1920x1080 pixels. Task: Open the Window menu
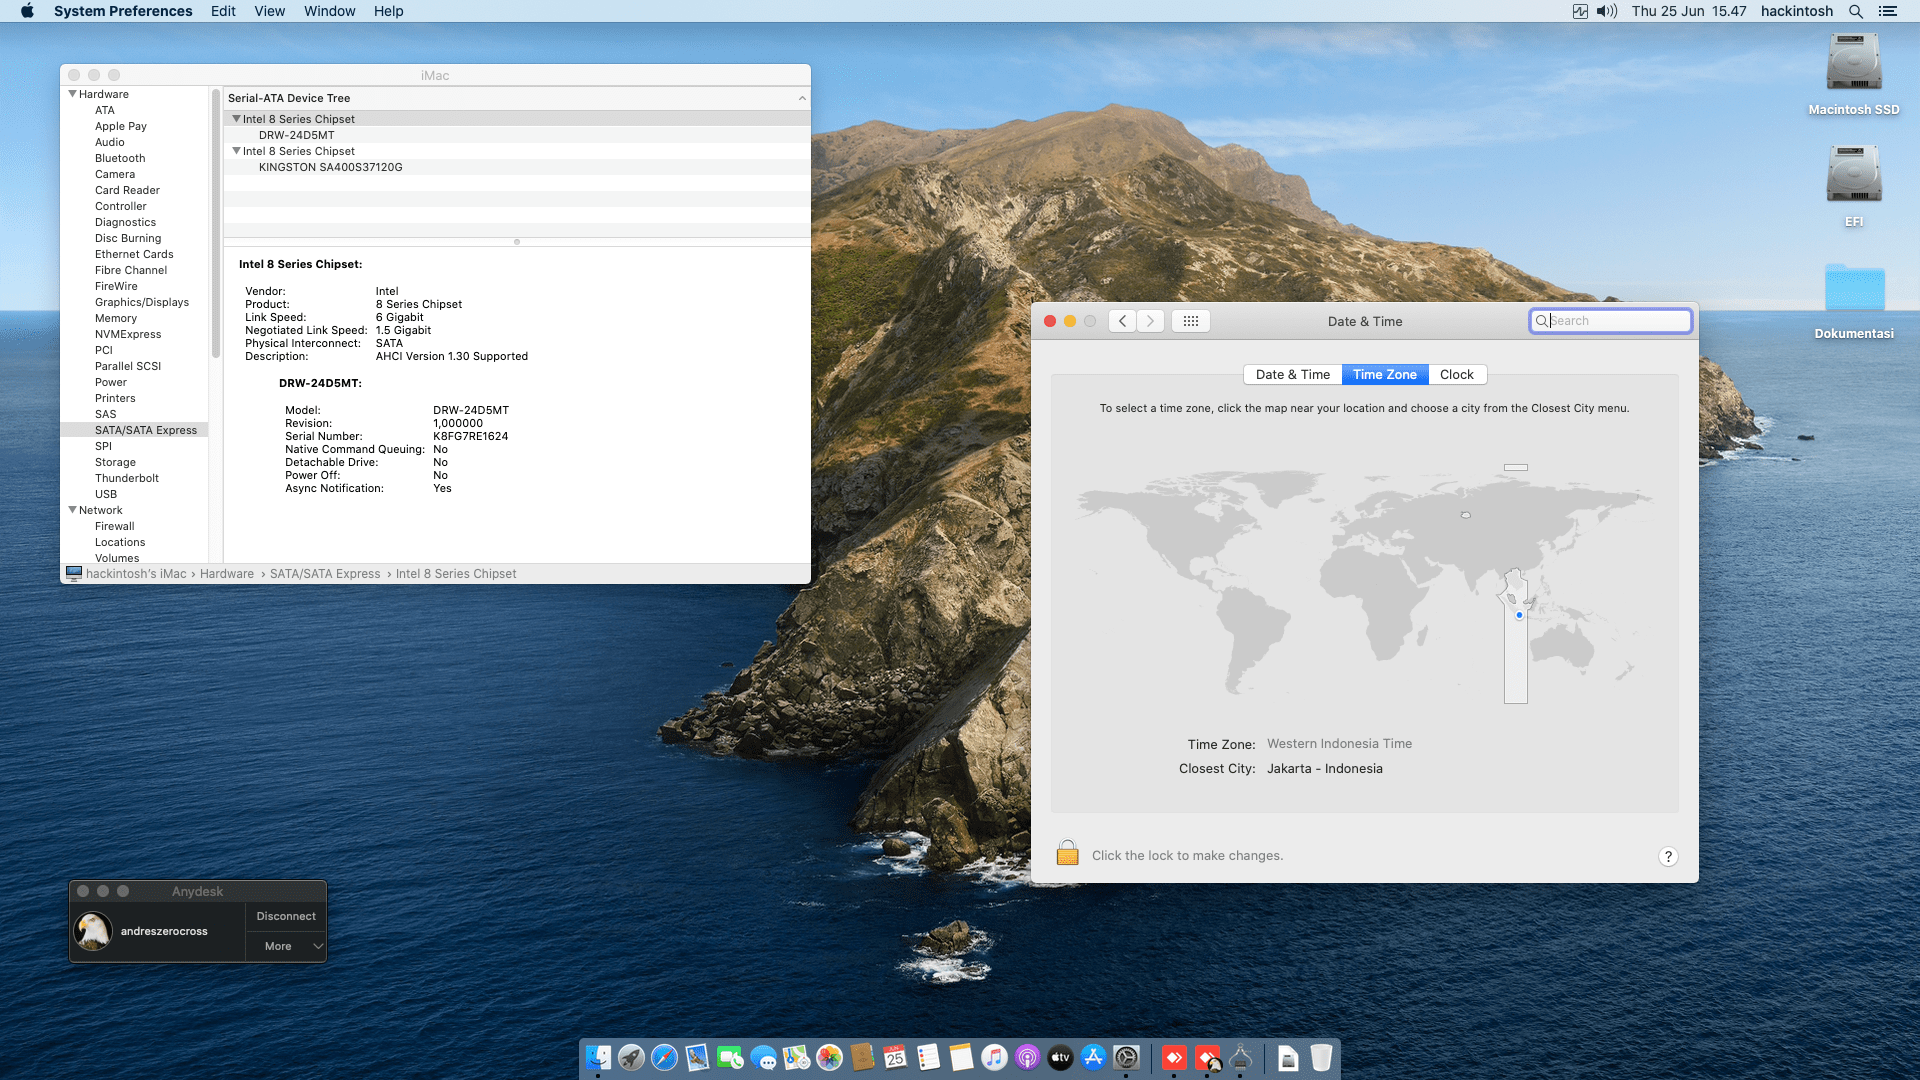[x=329, y=11]
